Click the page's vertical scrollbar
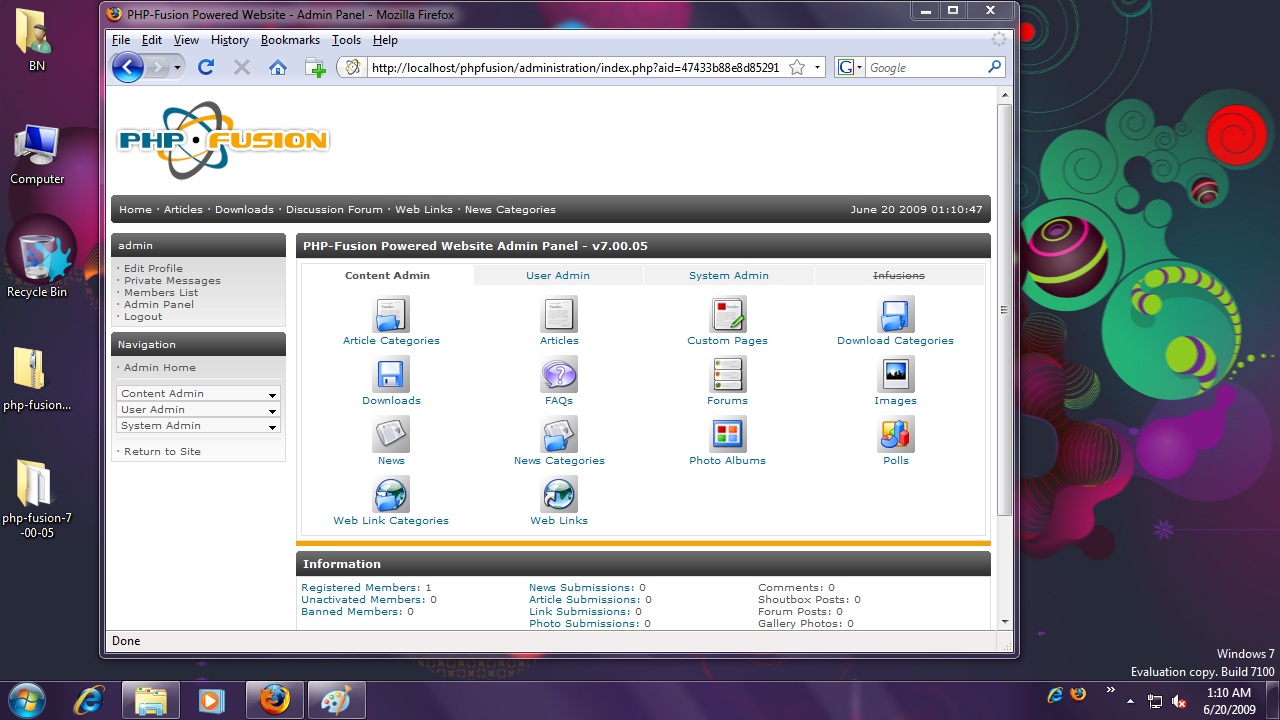Viewport: 1280px width, 720px height. 1005,310
